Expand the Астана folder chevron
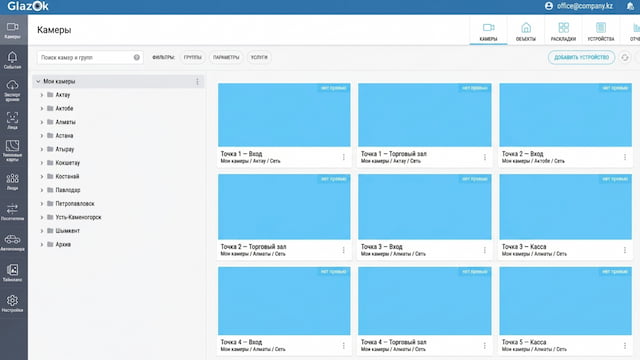640x360 pixels. click(x=42, y=136)
